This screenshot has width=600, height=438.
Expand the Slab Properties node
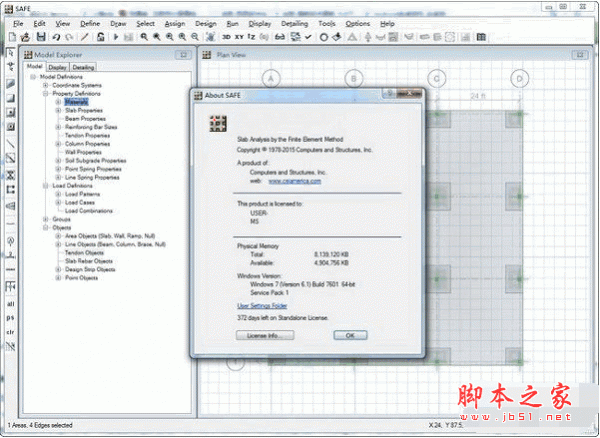coord(58,110)
